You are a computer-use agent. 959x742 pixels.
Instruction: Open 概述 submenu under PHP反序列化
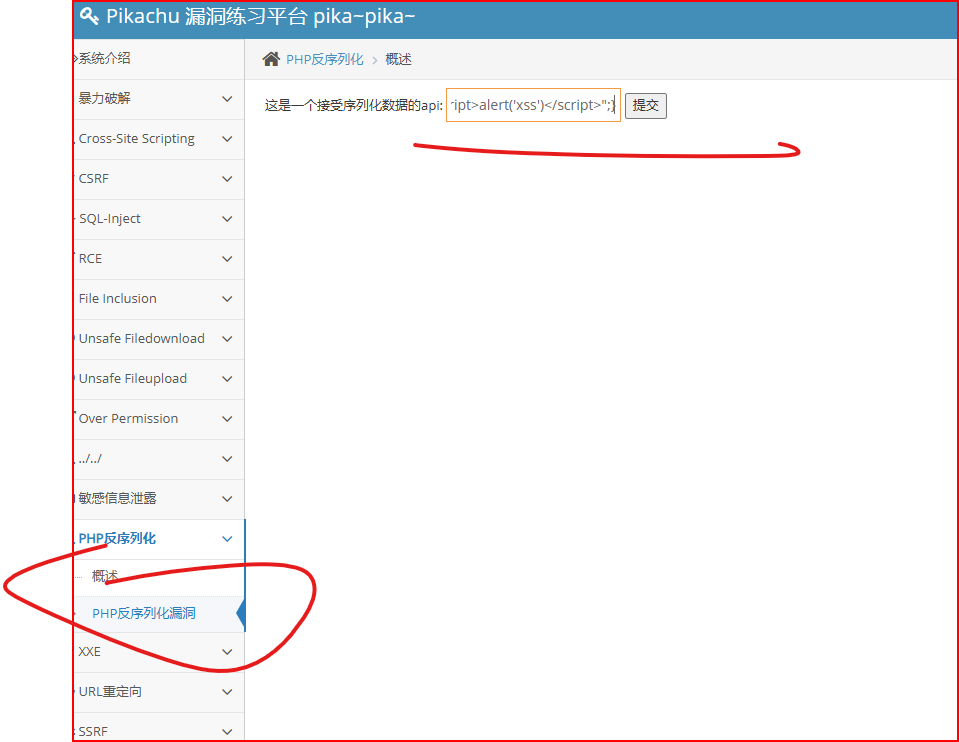point(105,576)
